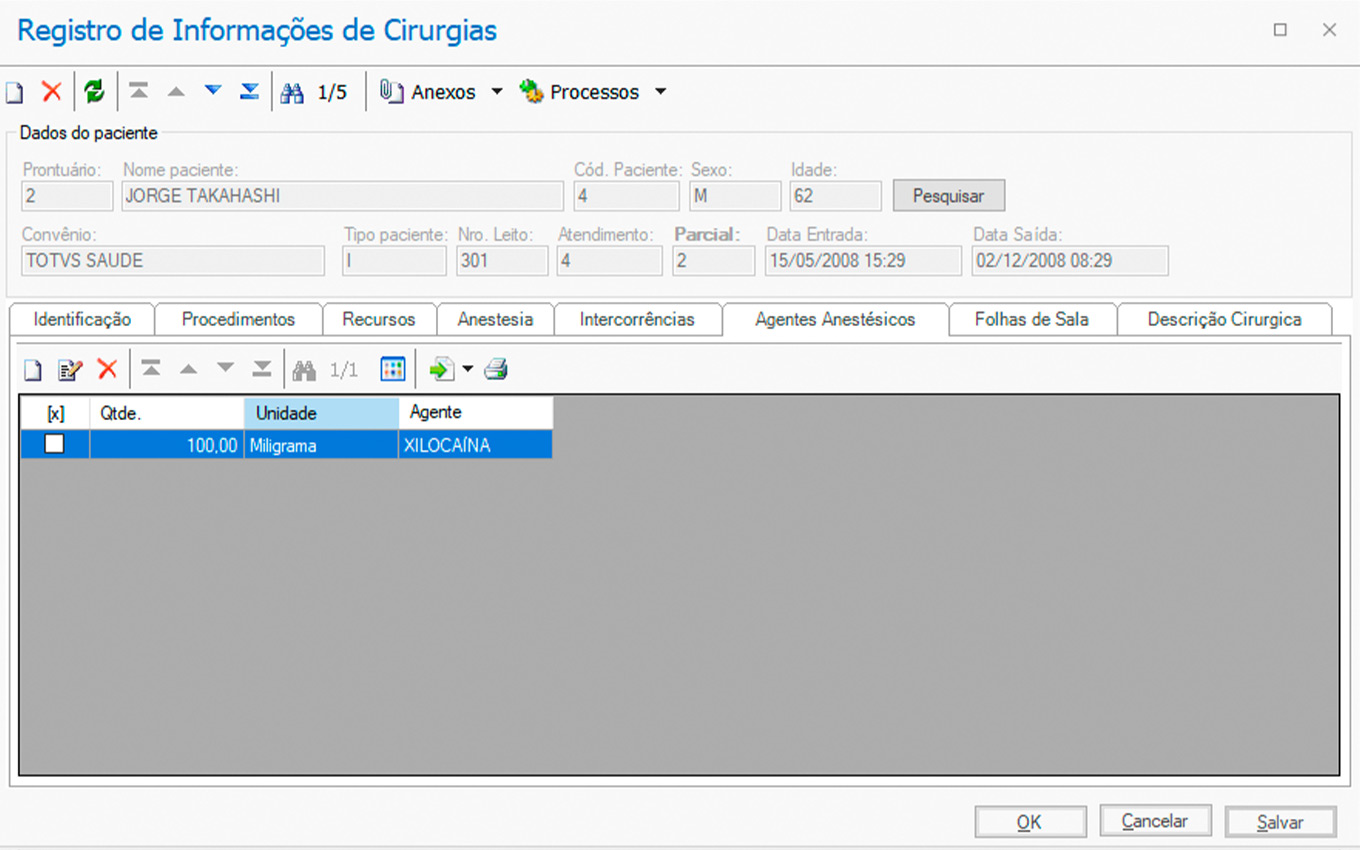
Task: Click the Salvar button
Action: tap(1280, 822)
